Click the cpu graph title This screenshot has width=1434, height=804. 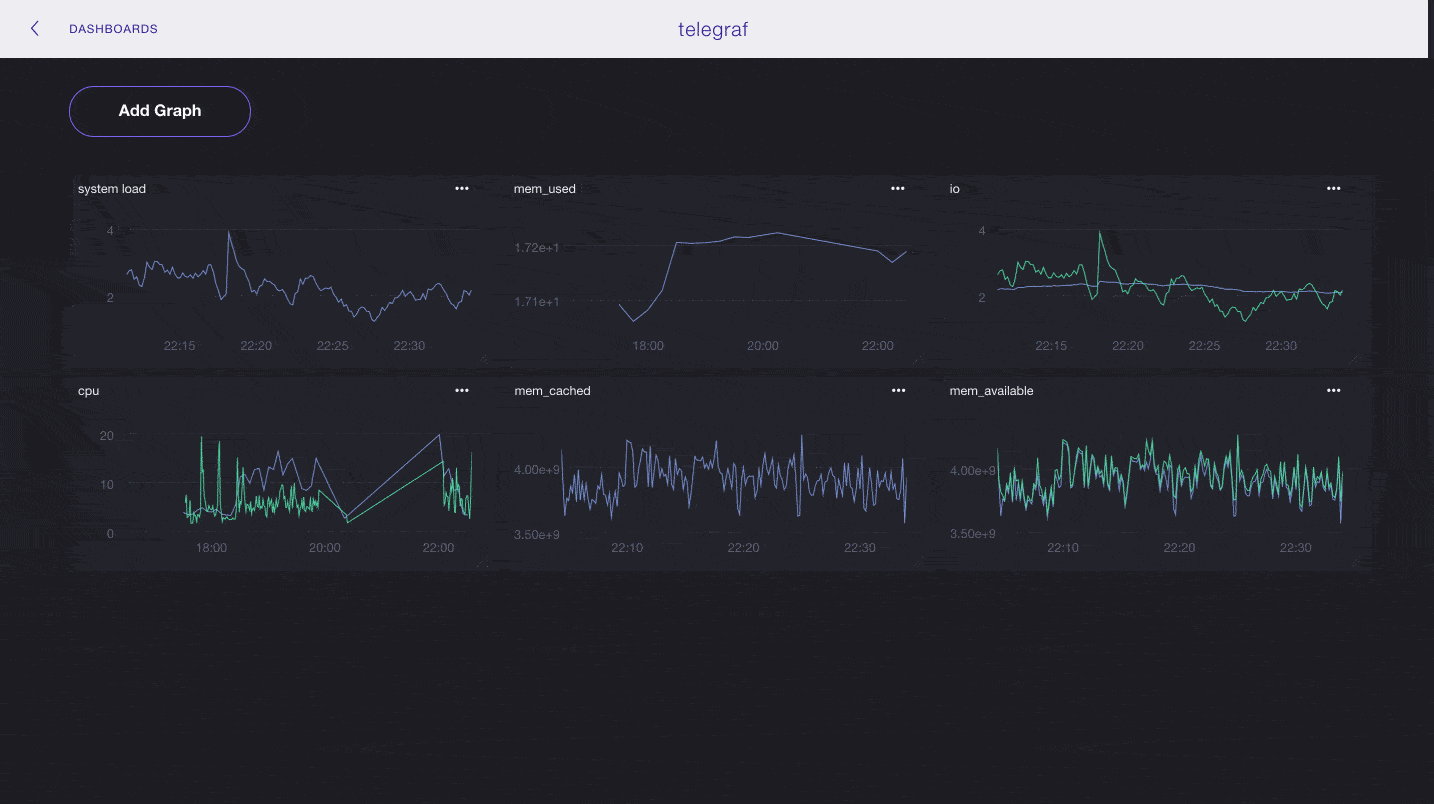click(x=89, y=391)
